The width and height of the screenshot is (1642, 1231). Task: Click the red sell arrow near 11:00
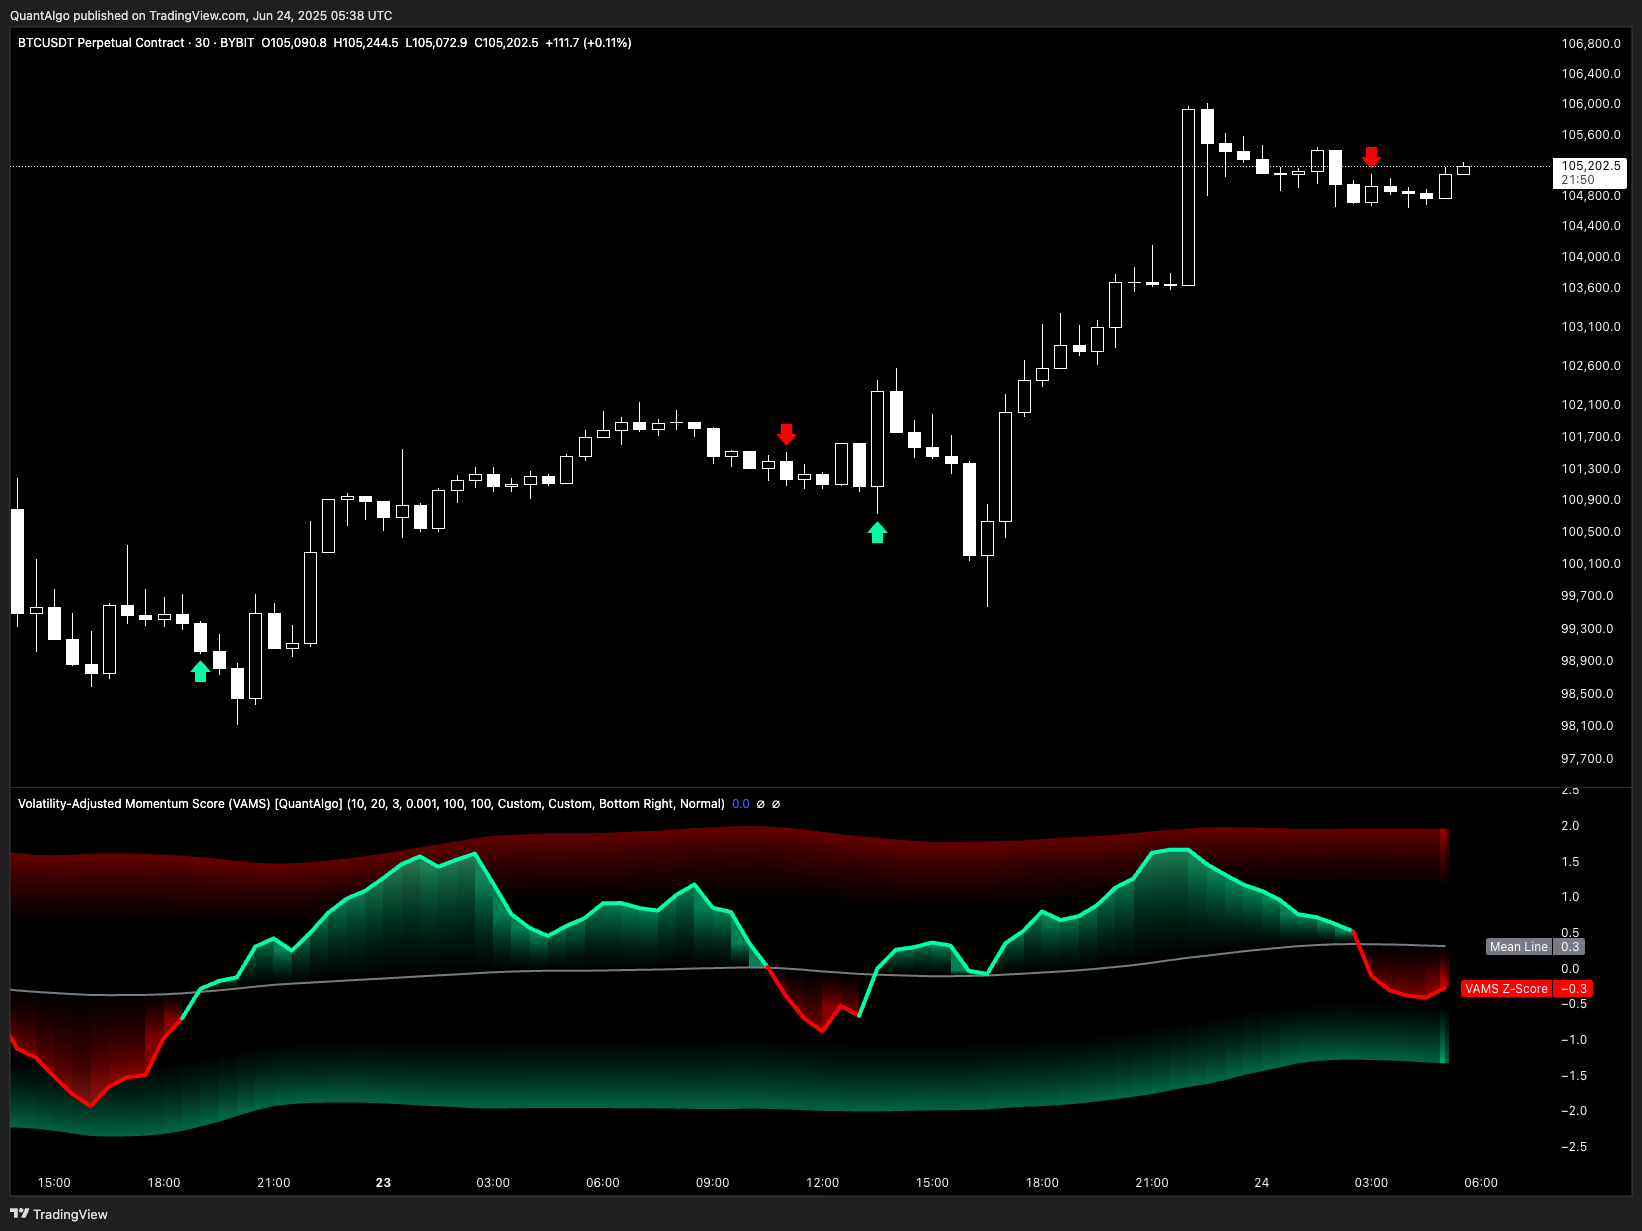click(x=786, y=434)
